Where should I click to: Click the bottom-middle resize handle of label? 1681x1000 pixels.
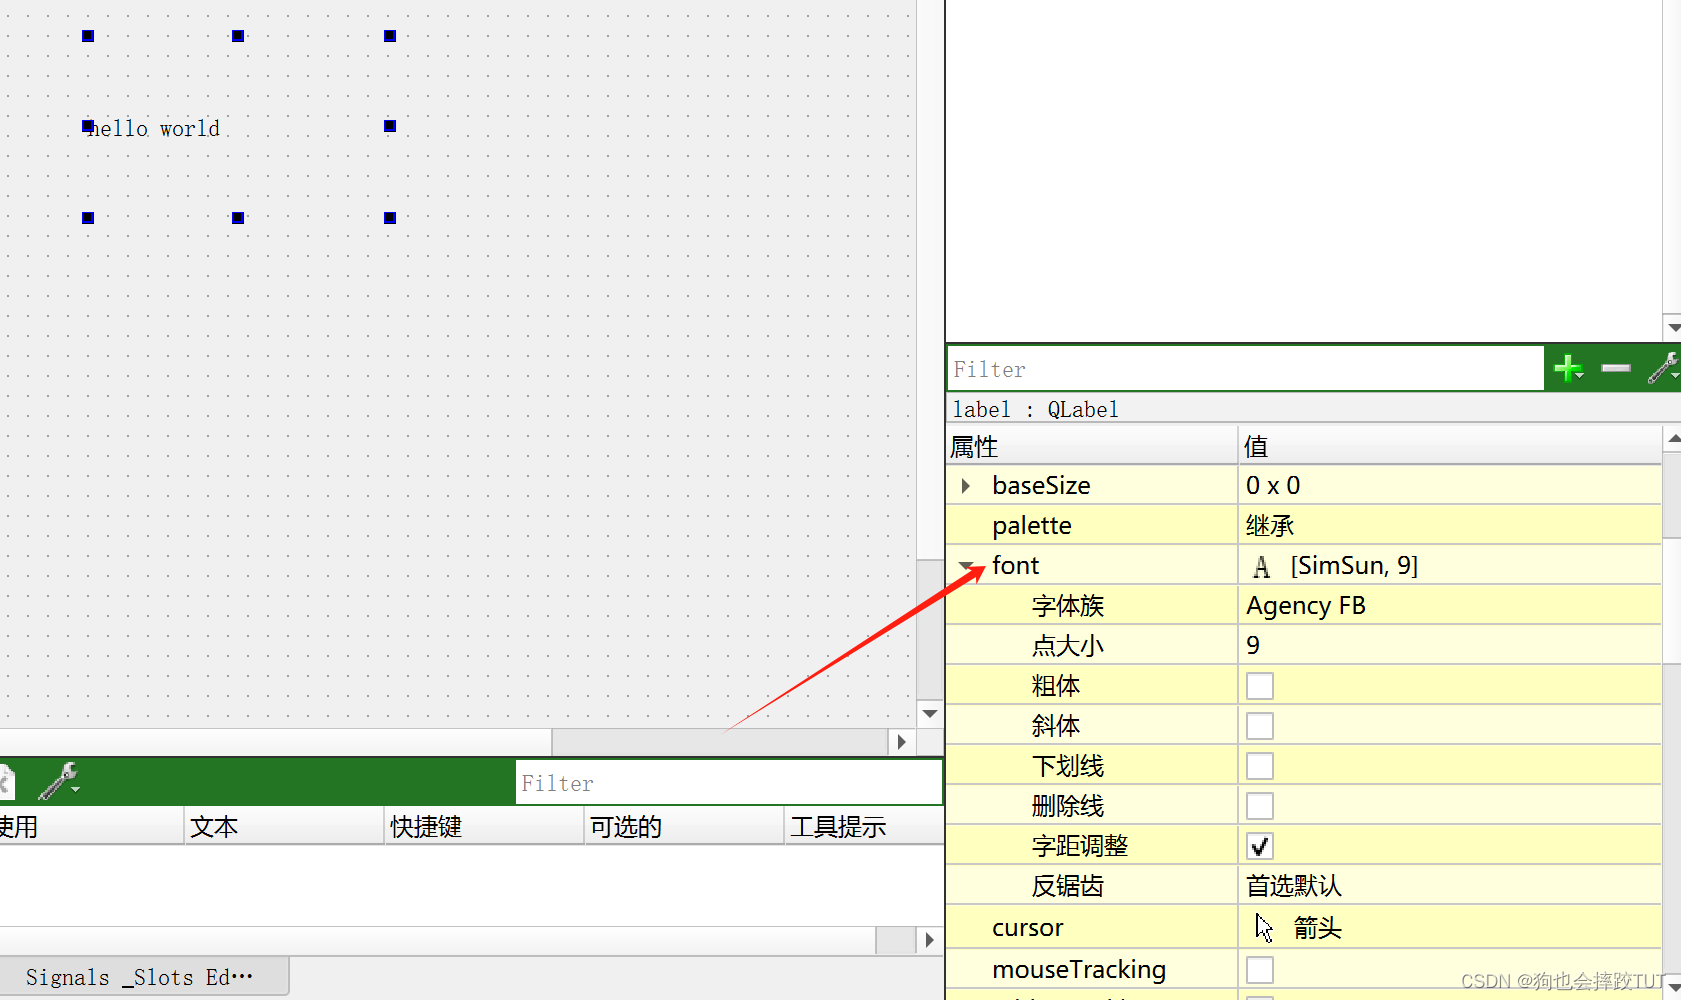238,218
